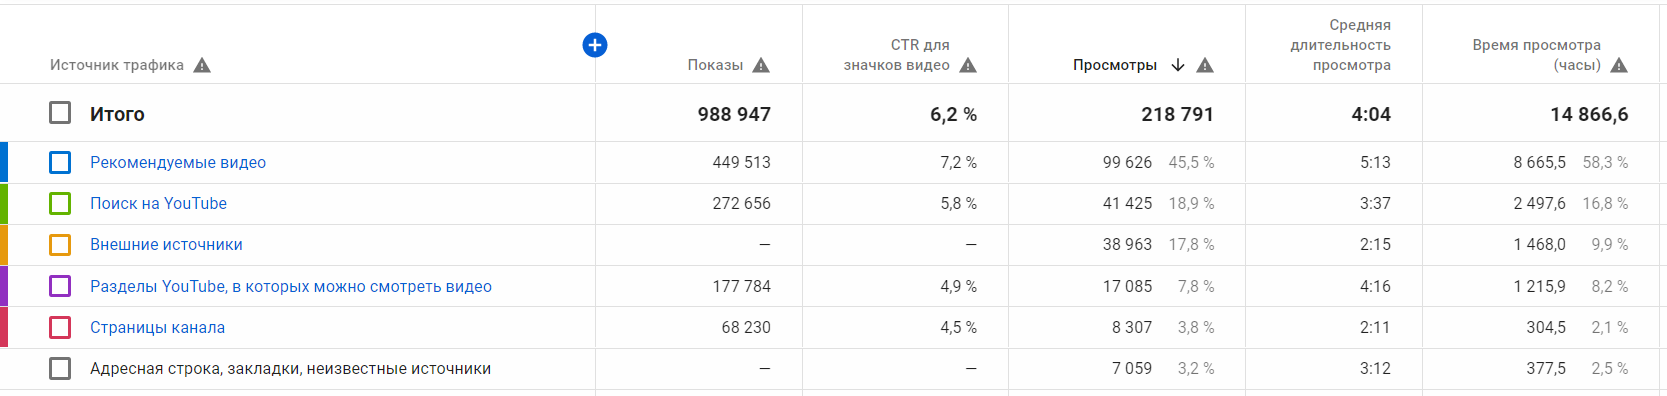Open Разделы YouTube, в которых можно смотреть видео

coord(291,286)
